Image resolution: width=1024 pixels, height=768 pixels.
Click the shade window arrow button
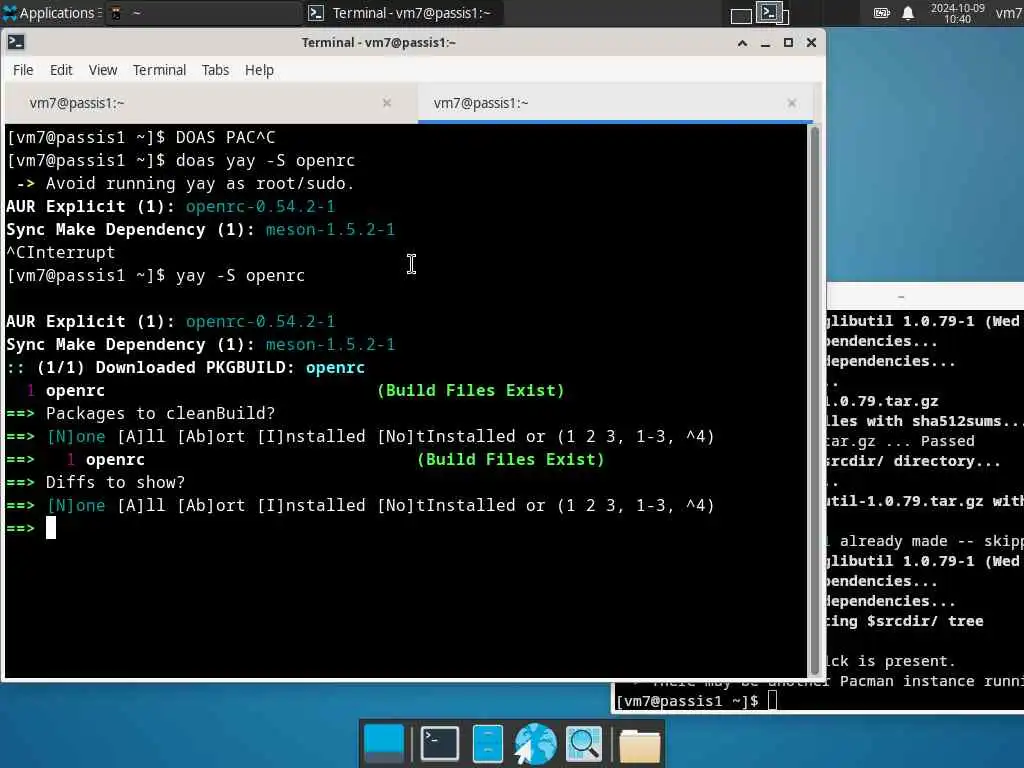743,43
